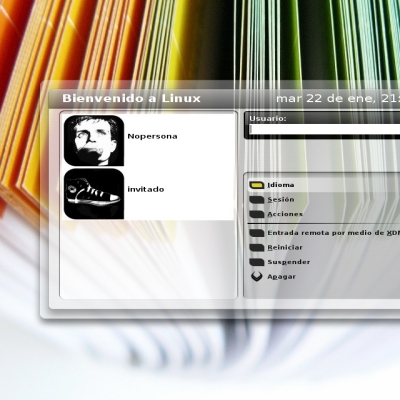
Task: Select the invitado sneaker avatar
Action: coord(94,194)
